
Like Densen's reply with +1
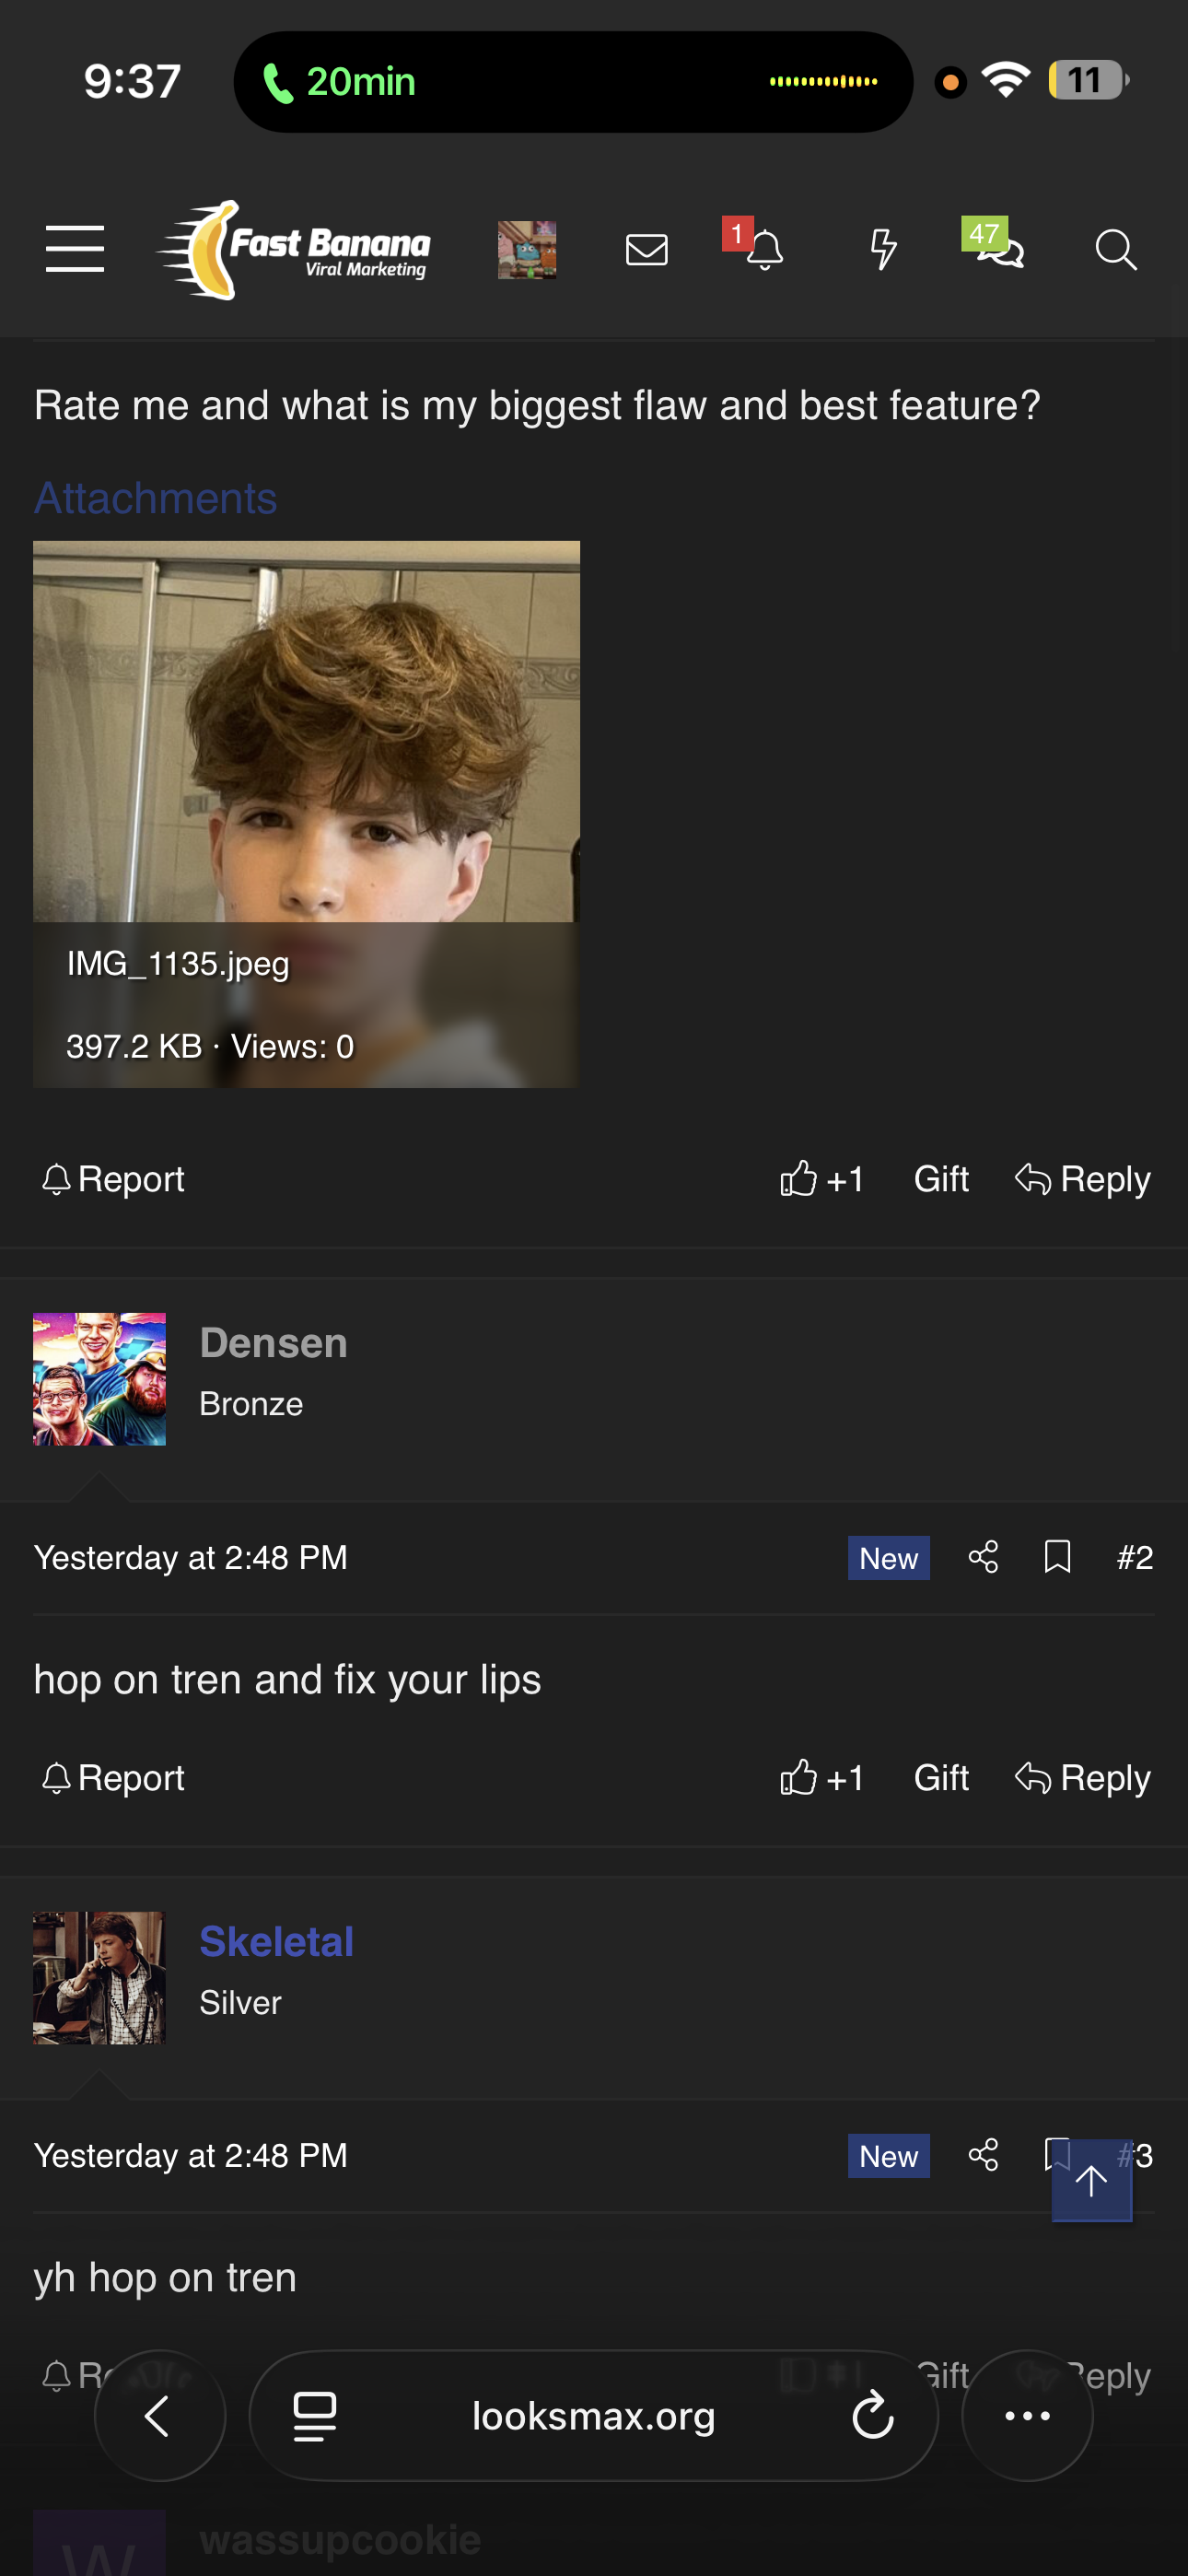821,1777
